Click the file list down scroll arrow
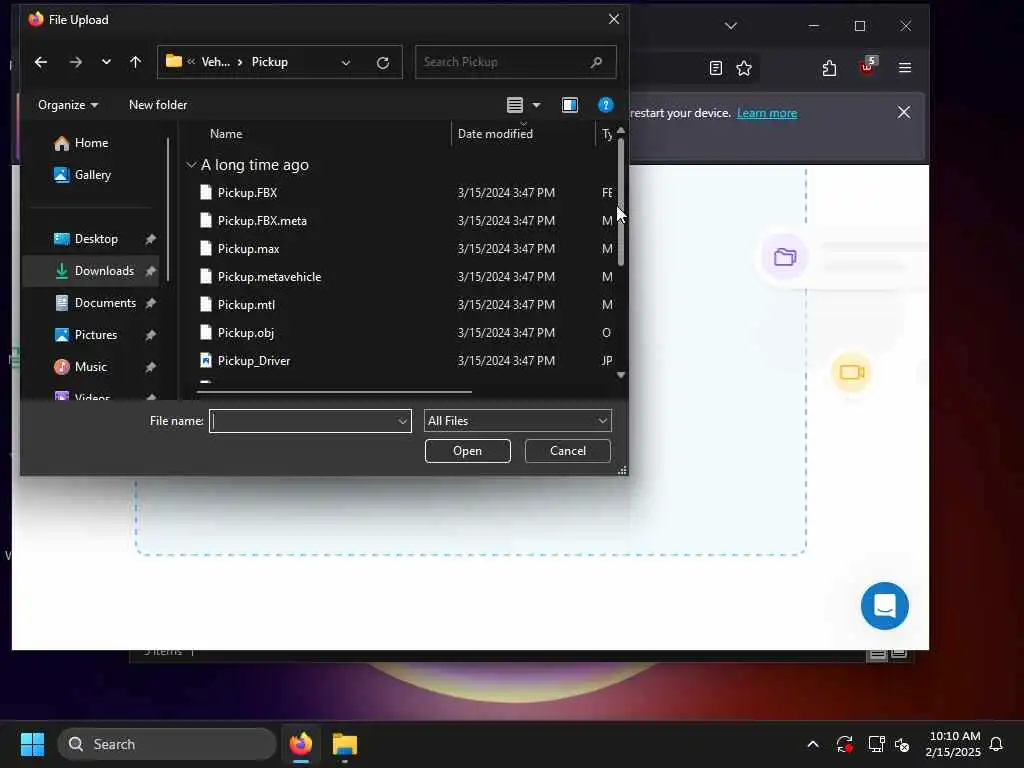Viewport: 1024px width, 768px height. (x=620, y=375)
